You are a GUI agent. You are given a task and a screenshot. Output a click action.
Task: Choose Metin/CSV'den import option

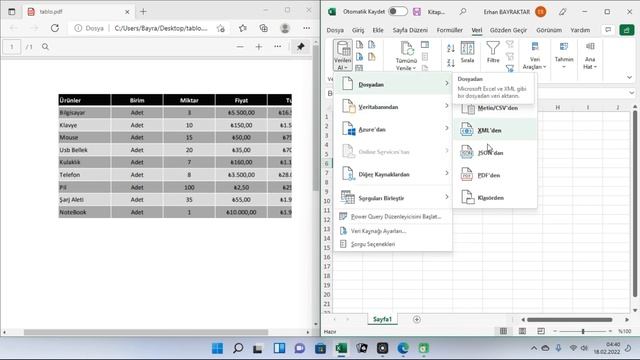(495, 108)
